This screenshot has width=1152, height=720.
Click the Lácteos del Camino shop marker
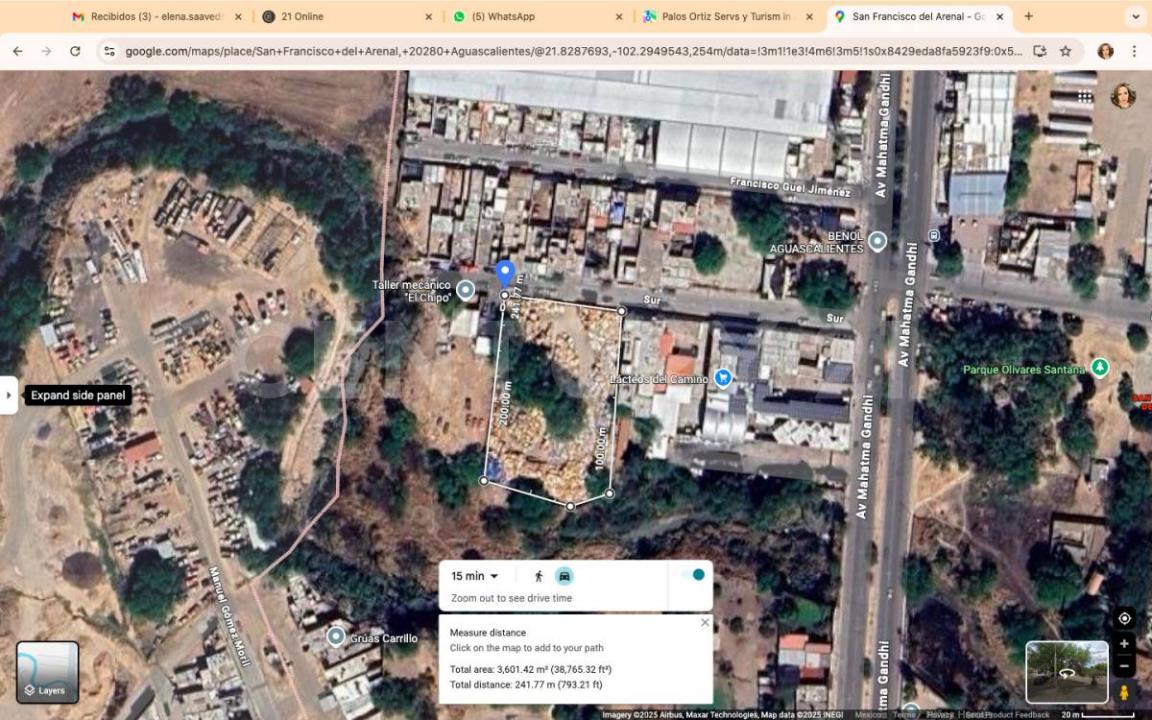(x=724, y=378)
